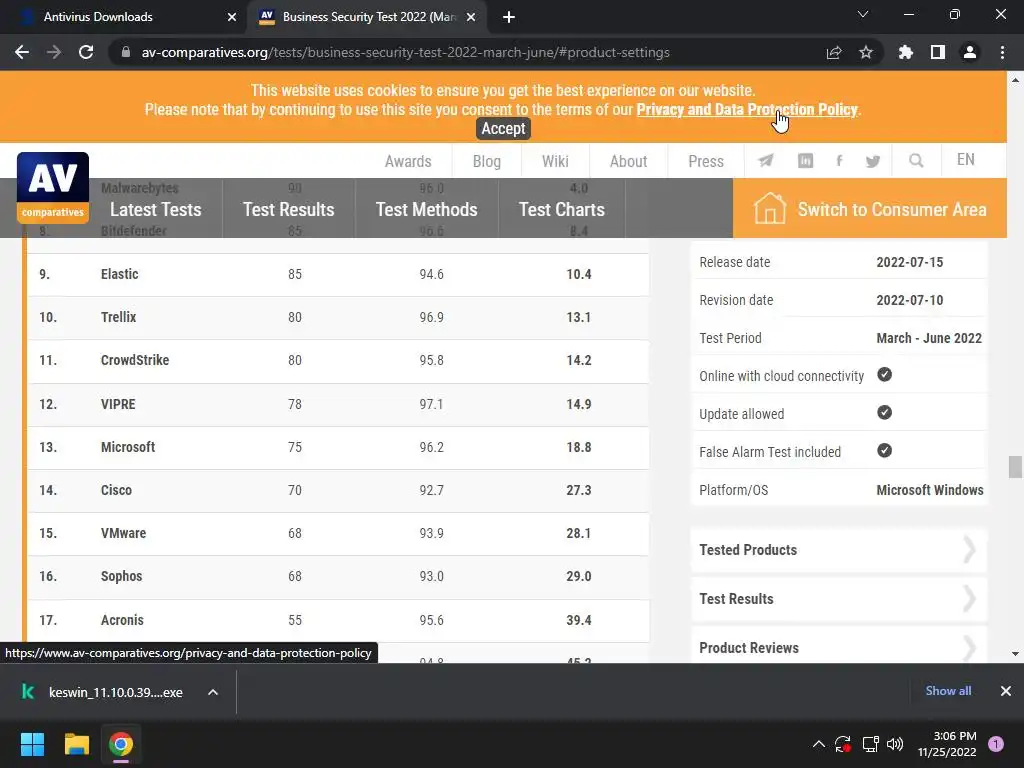
Task: Expand the Product Reviews section
Action: pyautogui.click(x=839, y=647)
